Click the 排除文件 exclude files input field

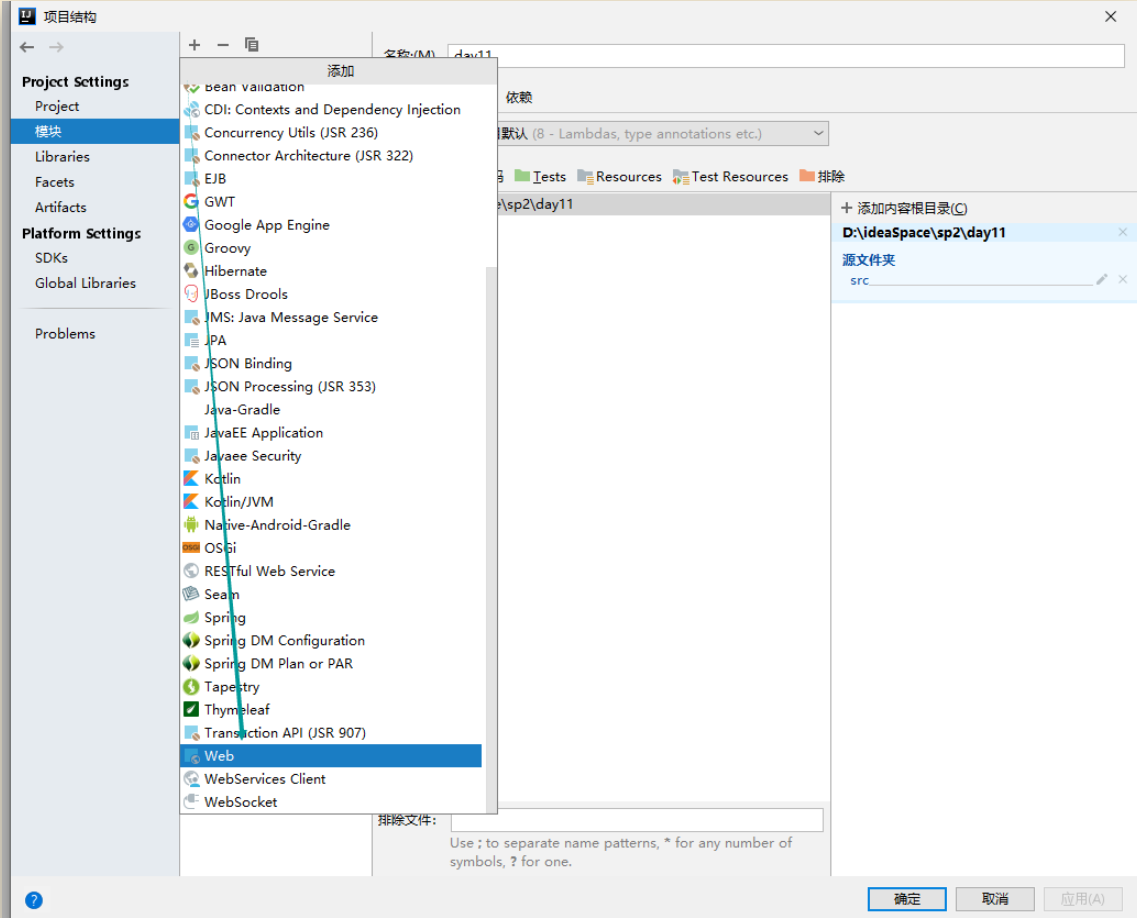[x=637, y=820]
